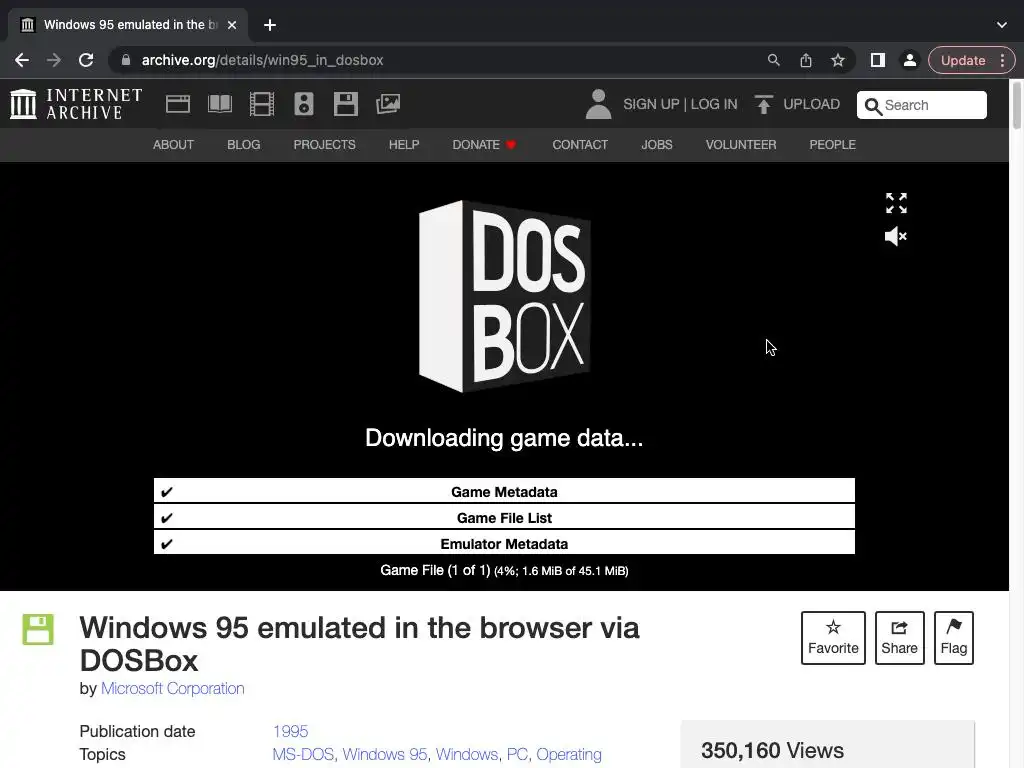Open the DONATE menu item
The height and width of the screenshot is (768, 1024).
coord(485,144)
